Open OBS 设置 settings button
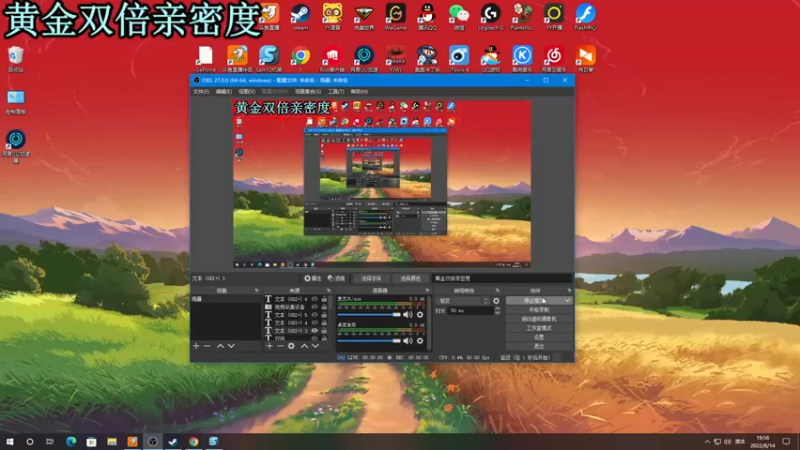Image resolution: width=800 pixels, height=450 pixels. (x=539, y=337)
